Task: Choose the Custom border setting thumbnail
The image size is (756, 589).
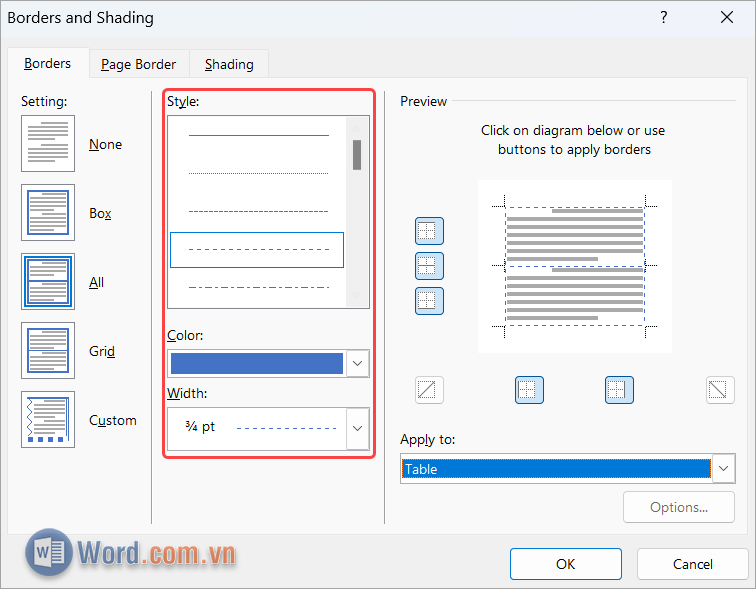Action: click(48, 419)
